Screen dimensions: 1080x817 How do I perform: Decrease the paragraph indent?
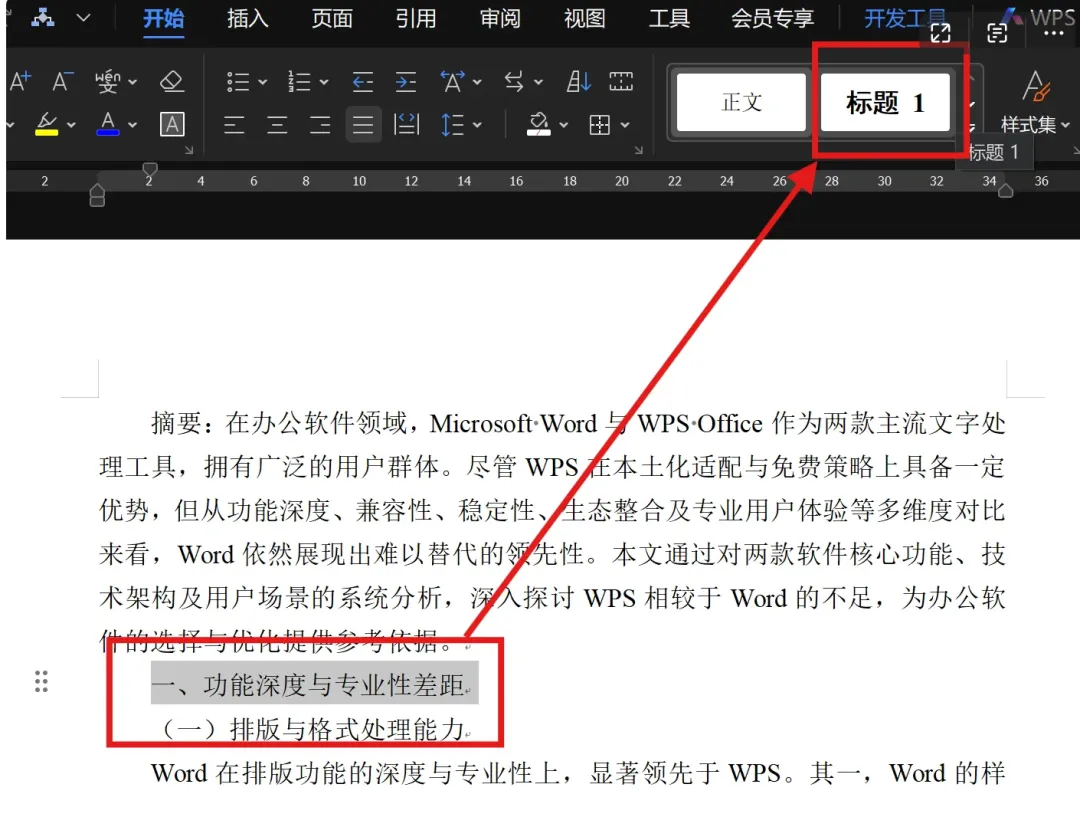362,81
